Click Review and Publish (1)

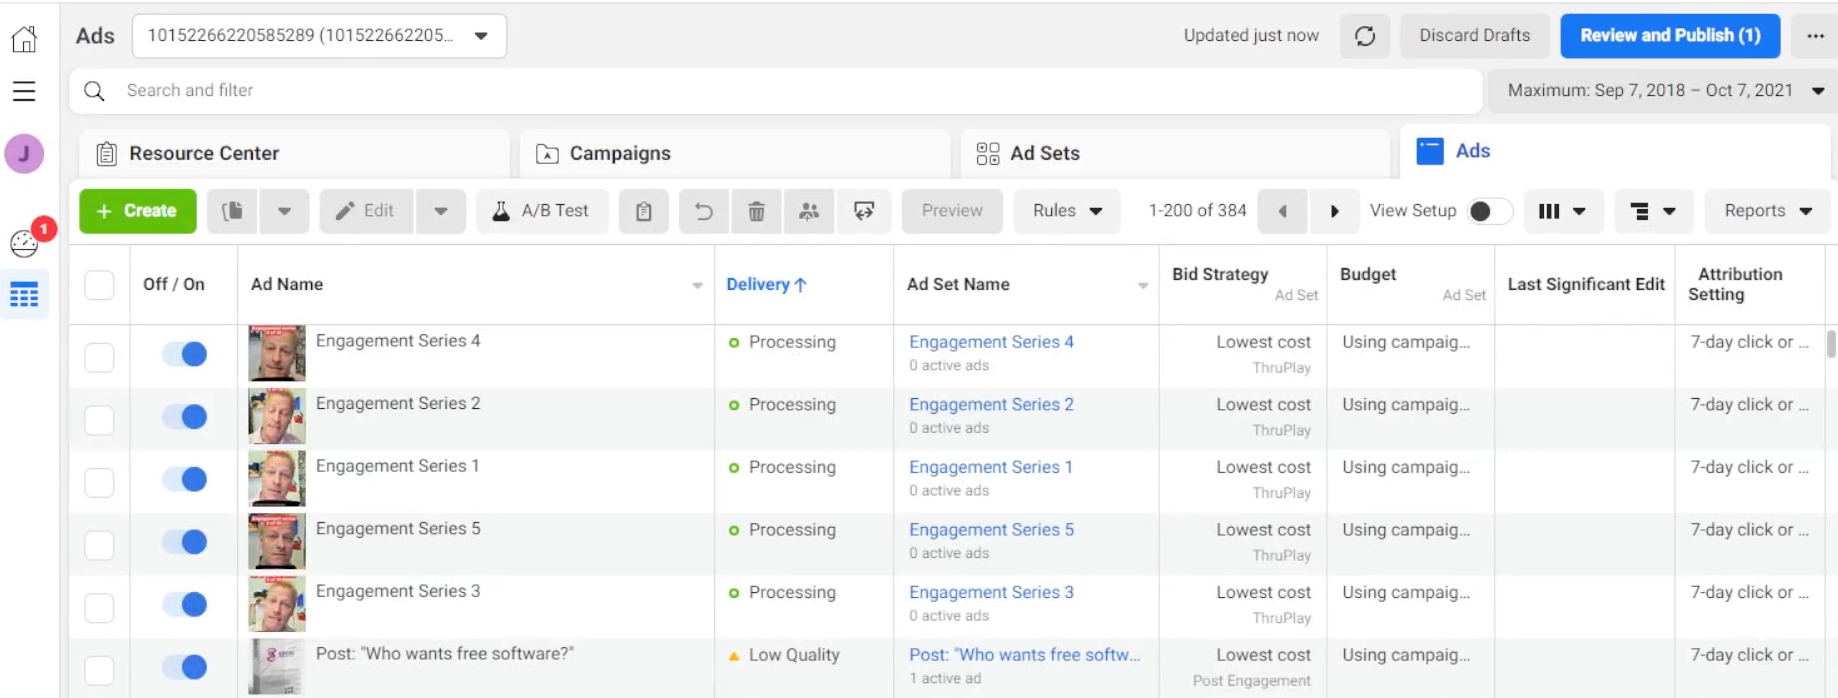click(1670, 36)
